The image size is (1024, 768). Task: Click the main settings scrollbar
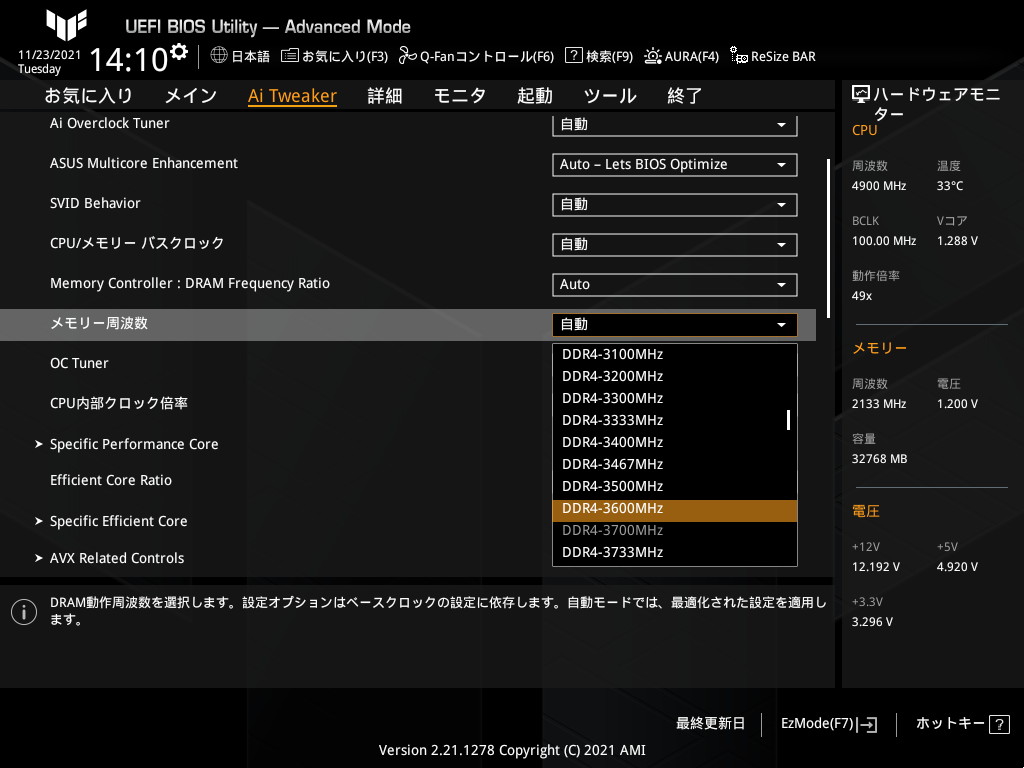829,238
